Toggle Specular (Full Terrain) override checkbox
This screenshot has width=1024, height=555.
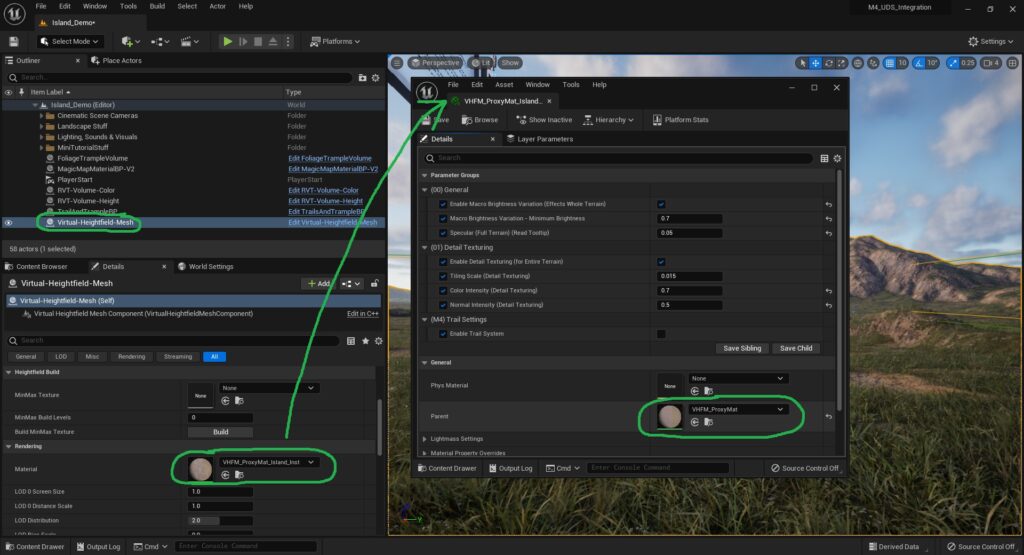(443, 233)
